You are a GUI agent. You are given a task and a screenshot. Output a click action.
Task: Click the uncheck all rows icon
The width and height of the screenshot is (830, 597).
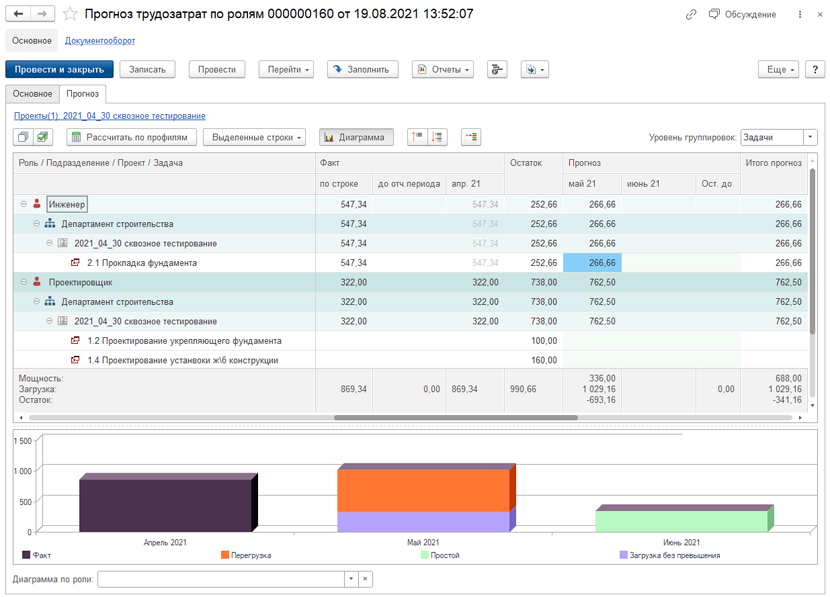pos(23,137)
